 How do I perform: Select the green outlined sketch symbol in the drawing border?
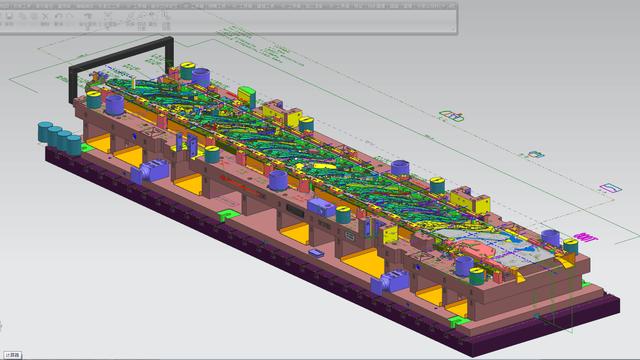[452, 116]
